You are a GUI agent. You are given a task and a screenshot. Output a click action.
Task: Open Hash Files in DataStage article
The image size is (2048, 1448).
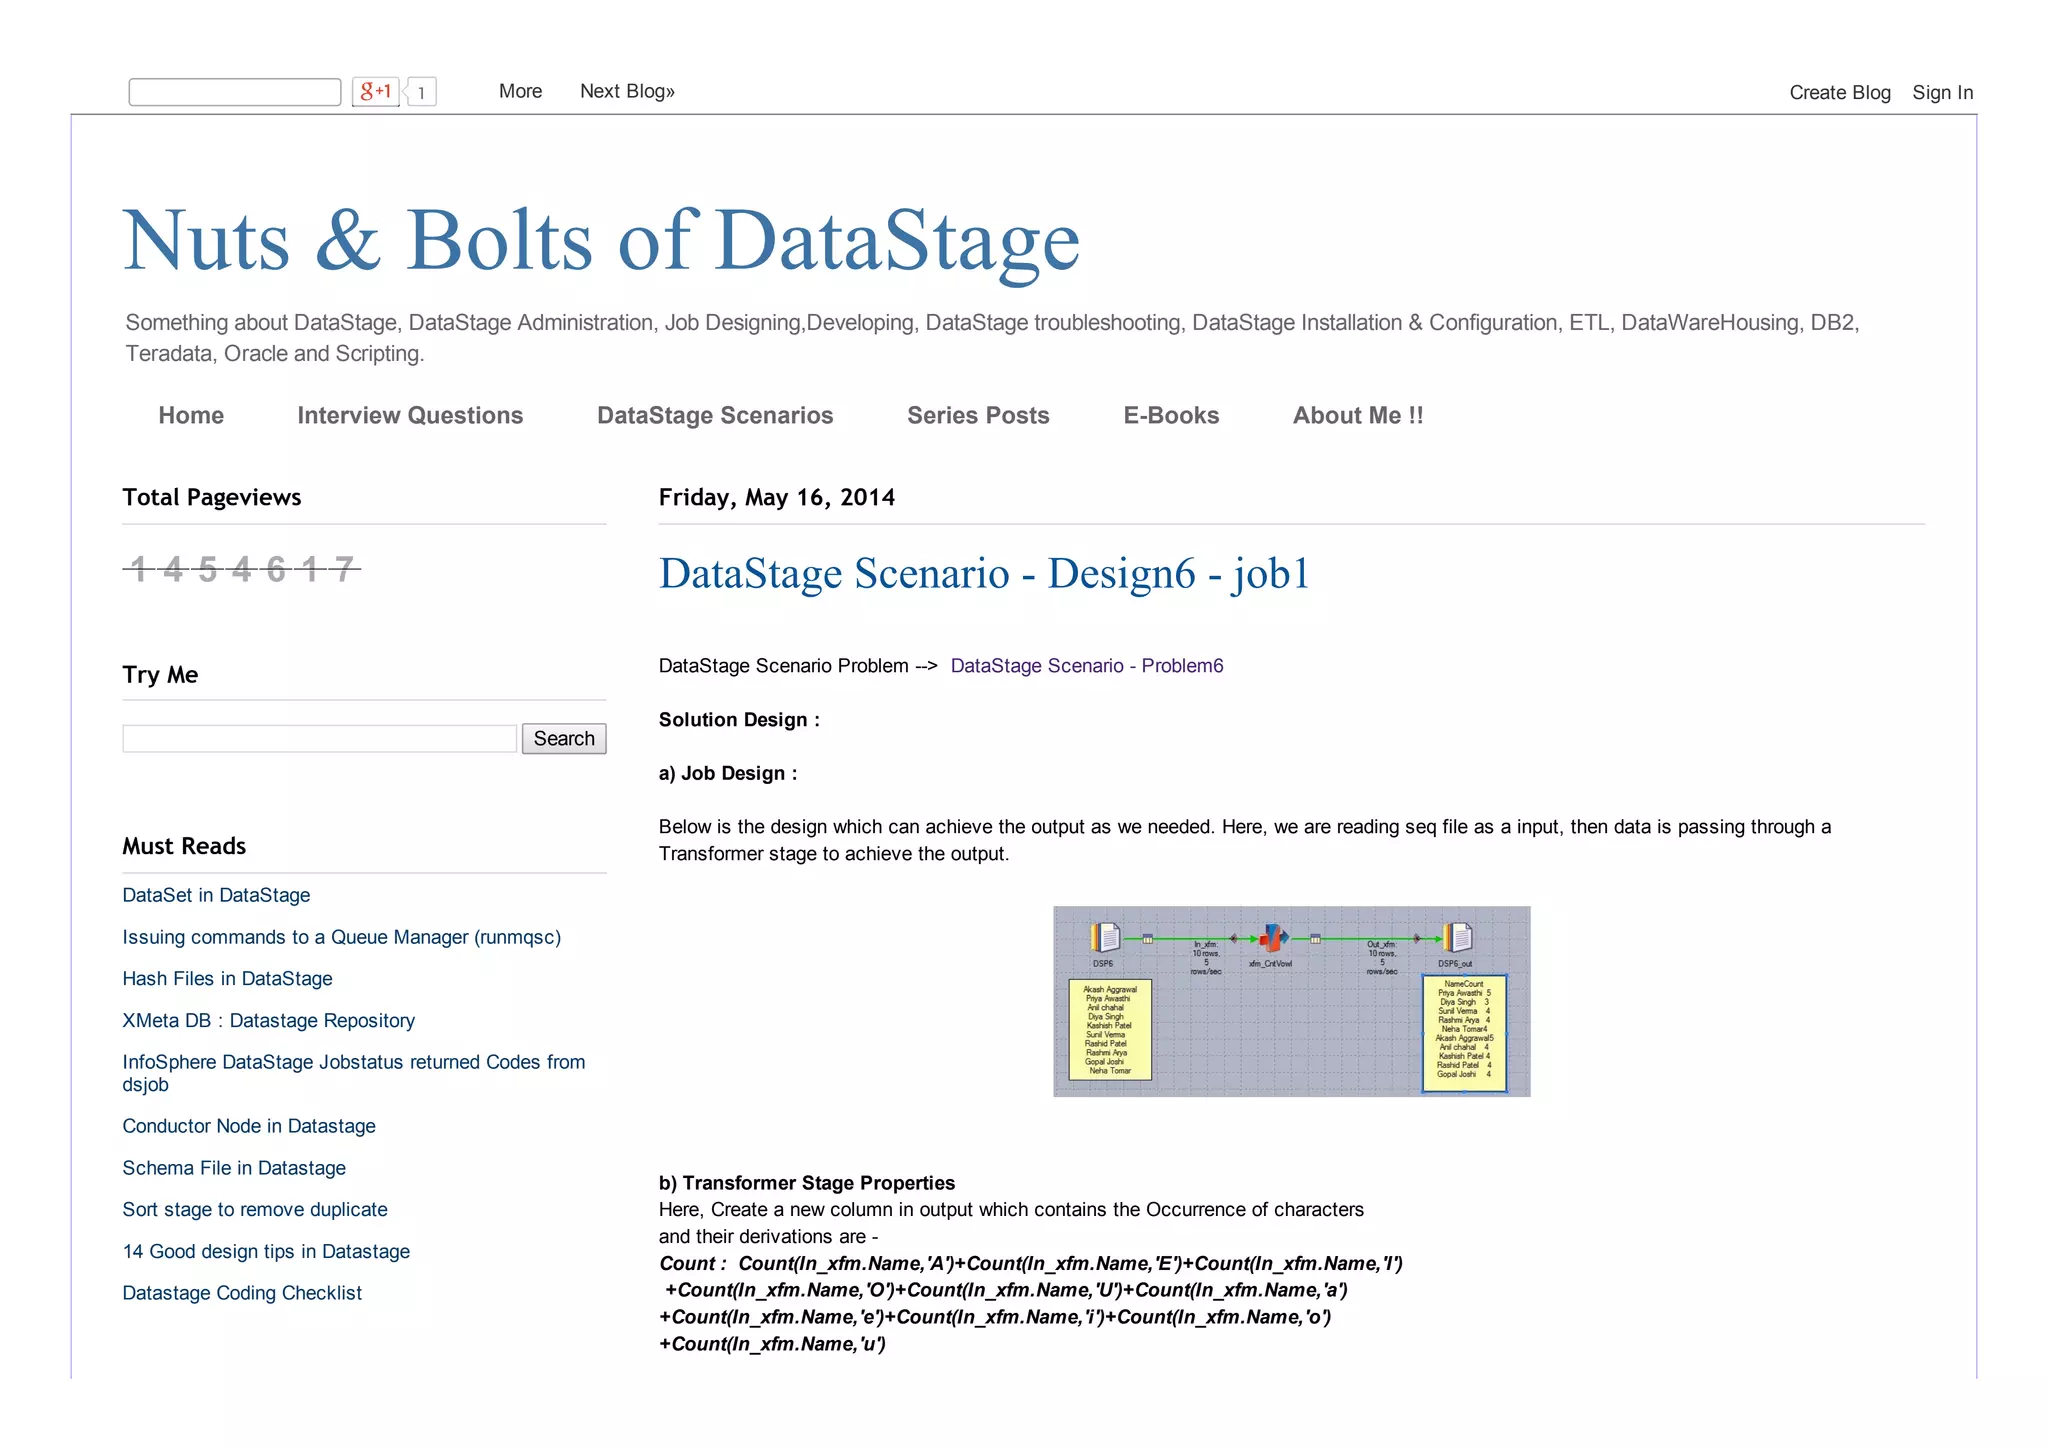[x=227, y=979]
